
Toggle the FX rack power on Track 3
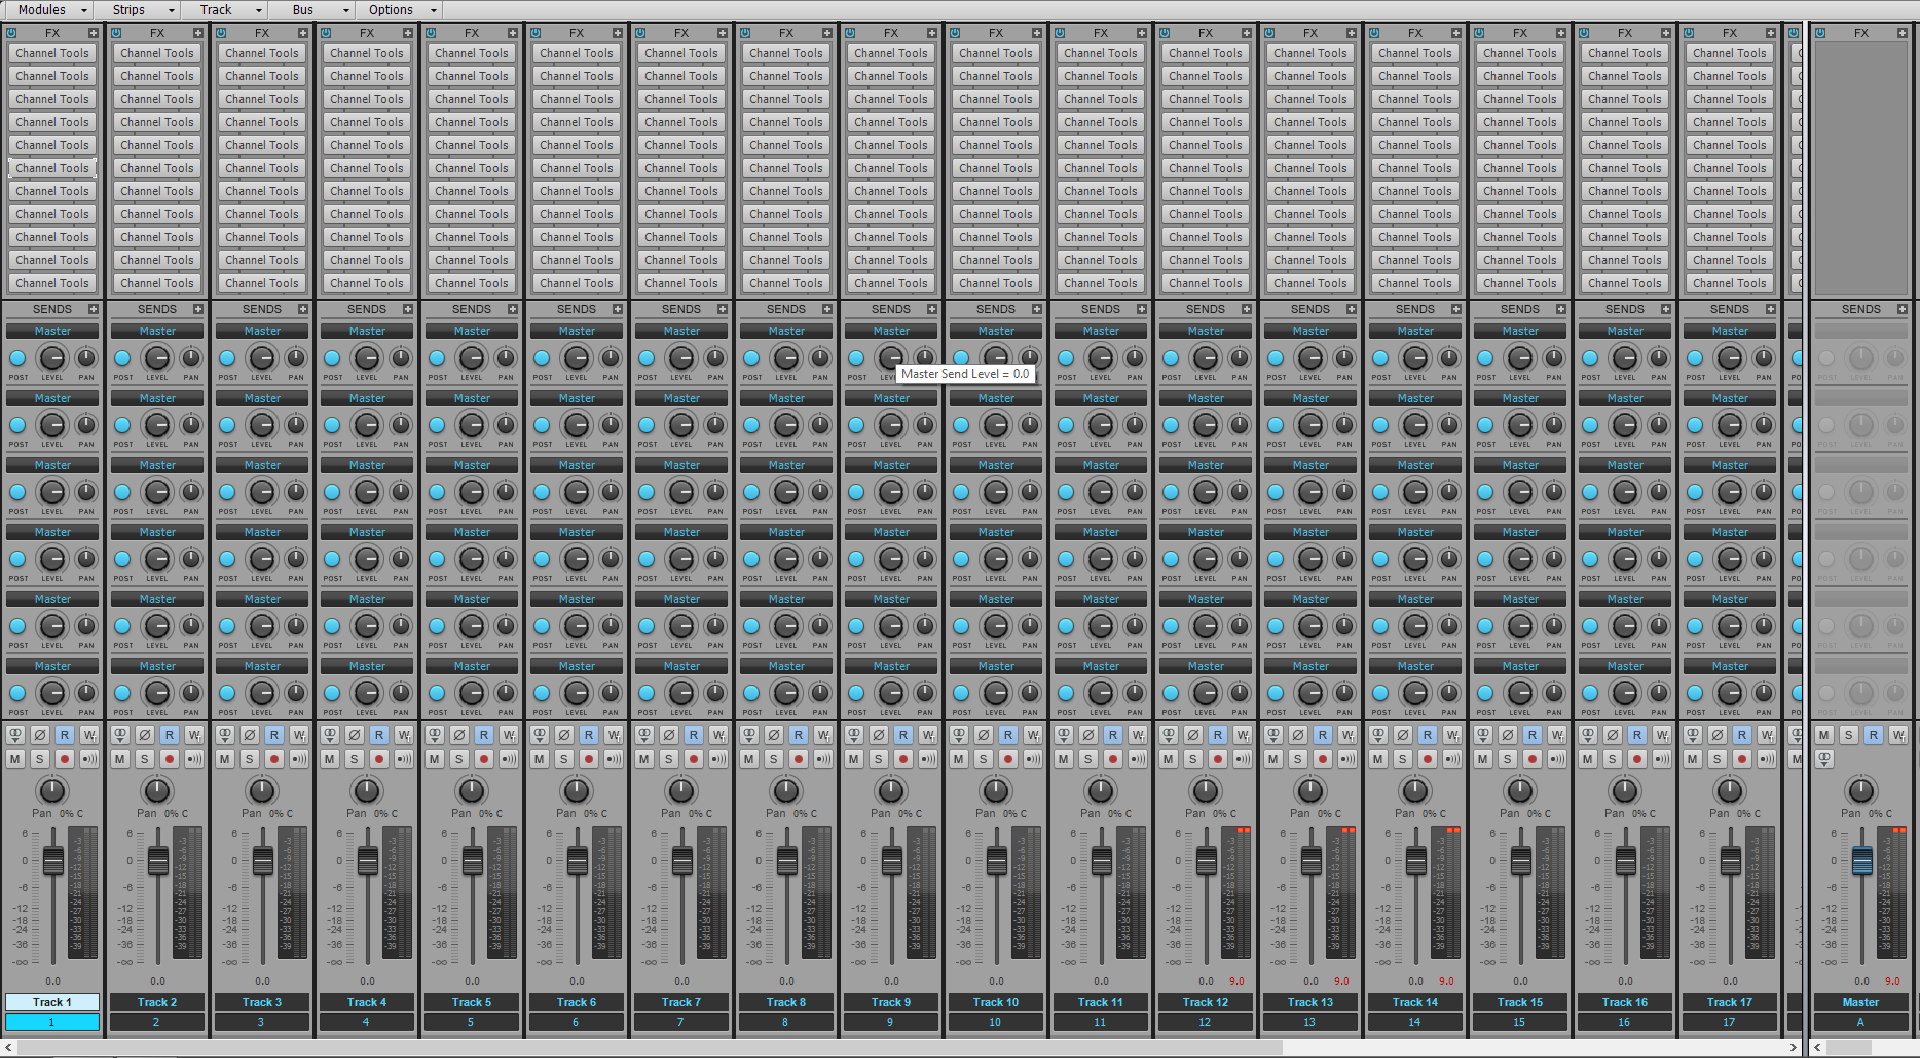click(x=222, y=33)
